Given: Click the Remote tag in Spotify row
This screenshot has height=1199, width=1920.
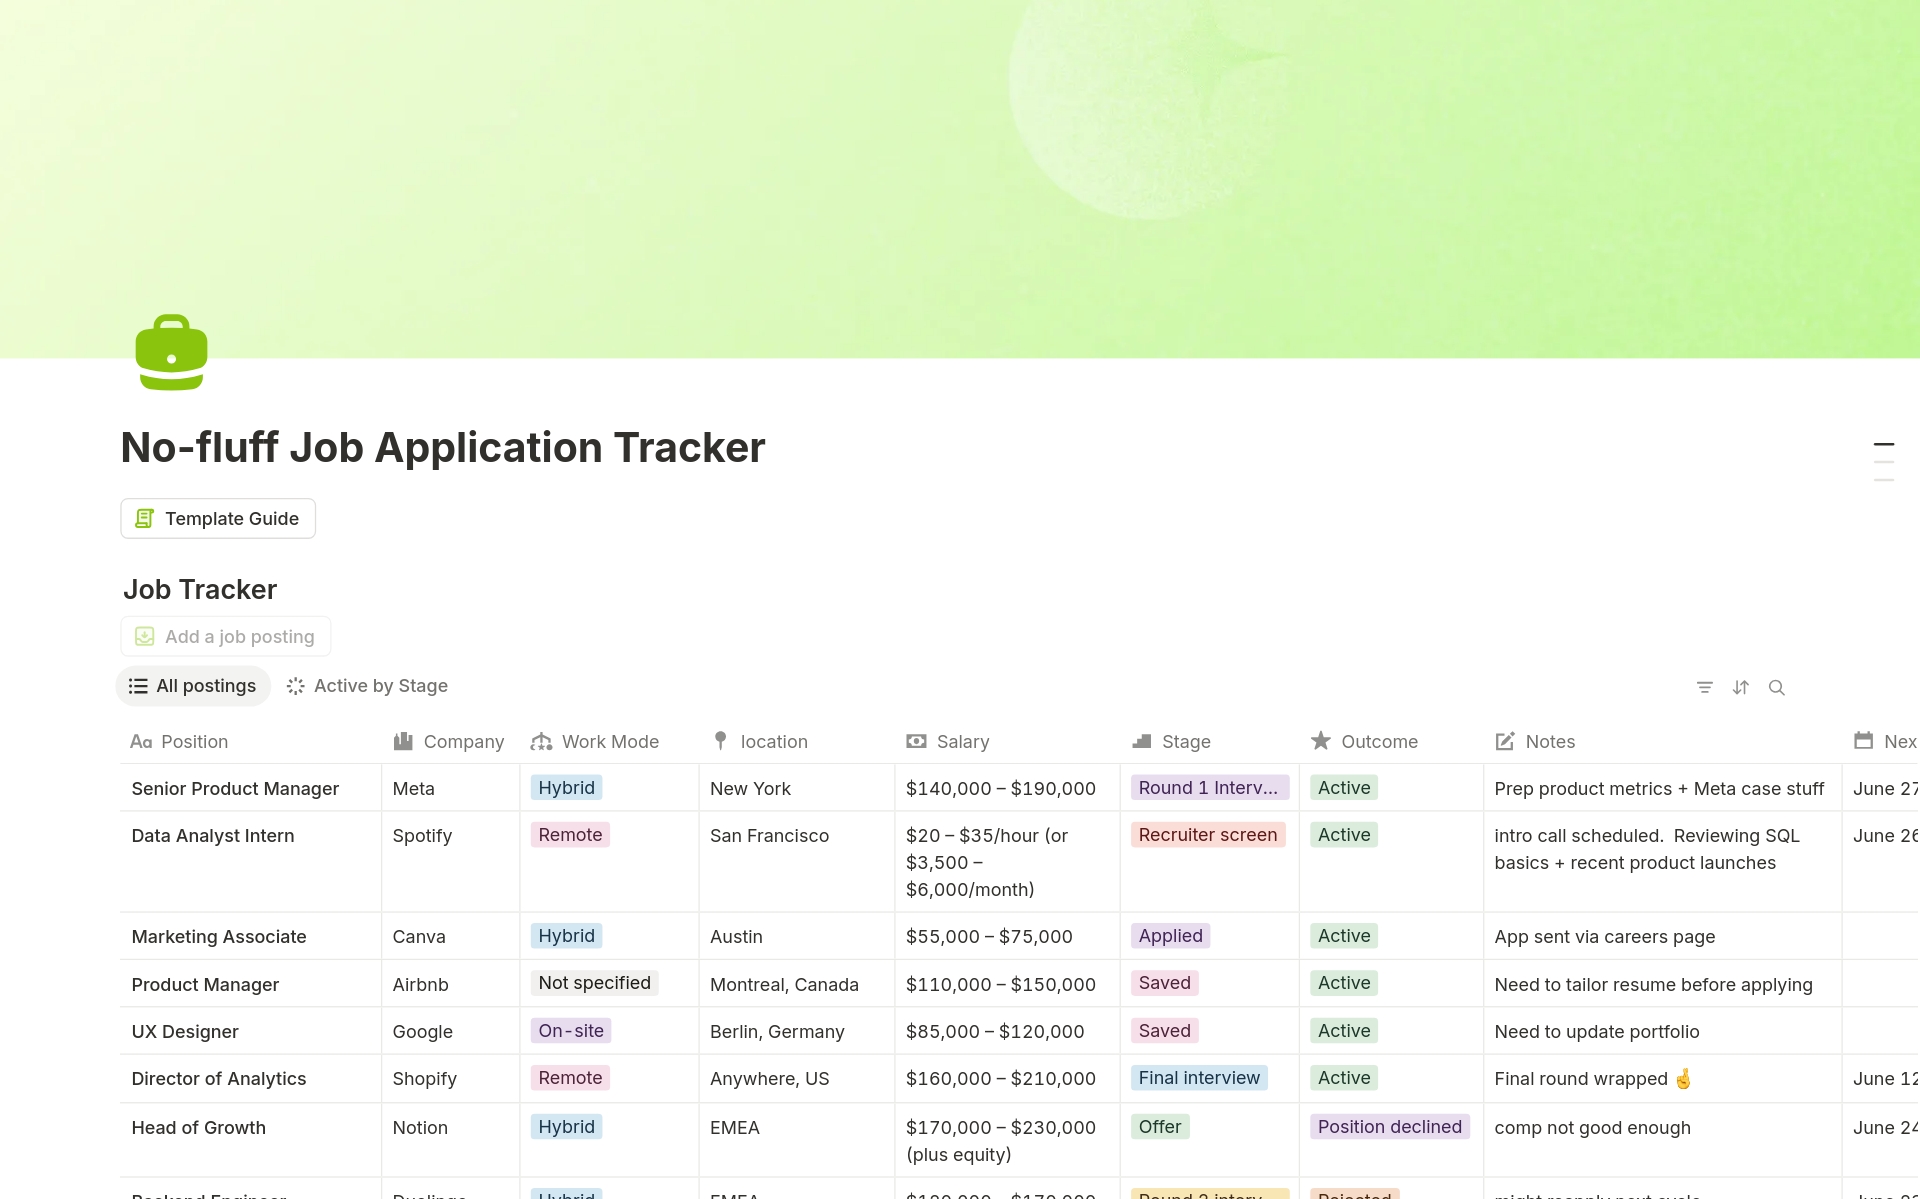Looking at the screenshot, I should [x=570, y=834].
